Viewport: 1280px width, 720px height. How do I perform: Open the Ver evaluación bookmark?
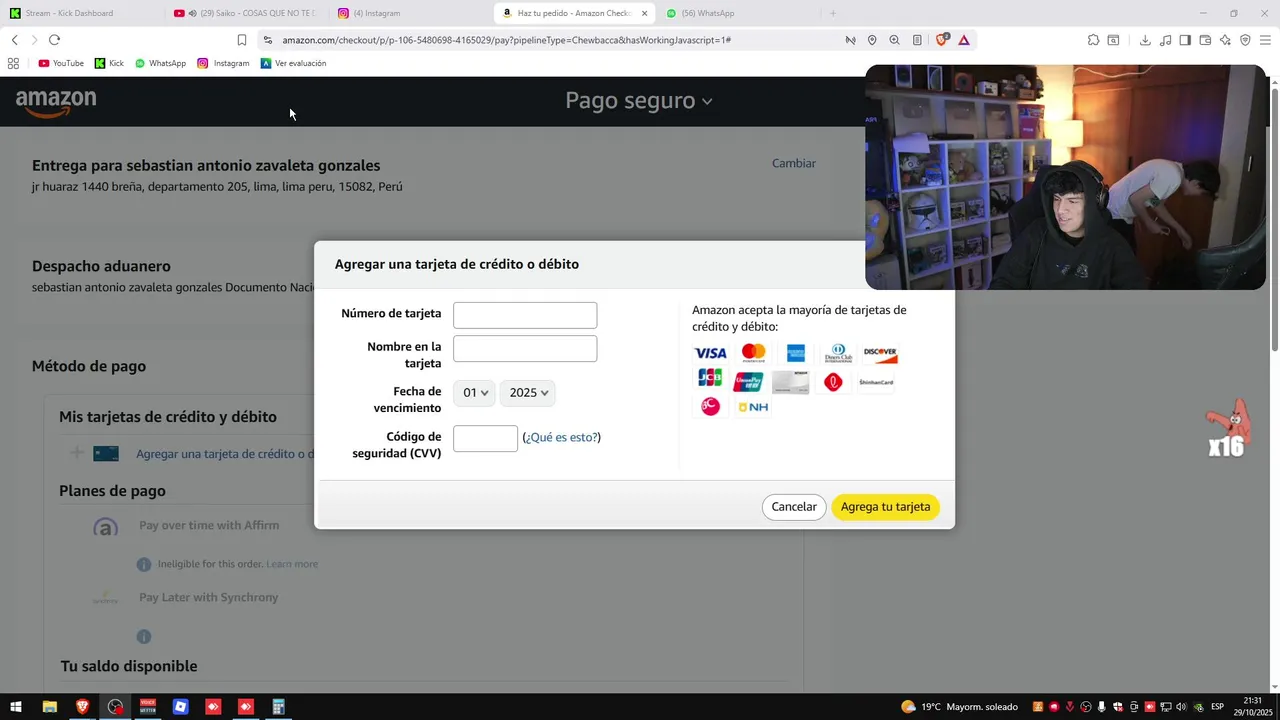(x=293, y=63)
